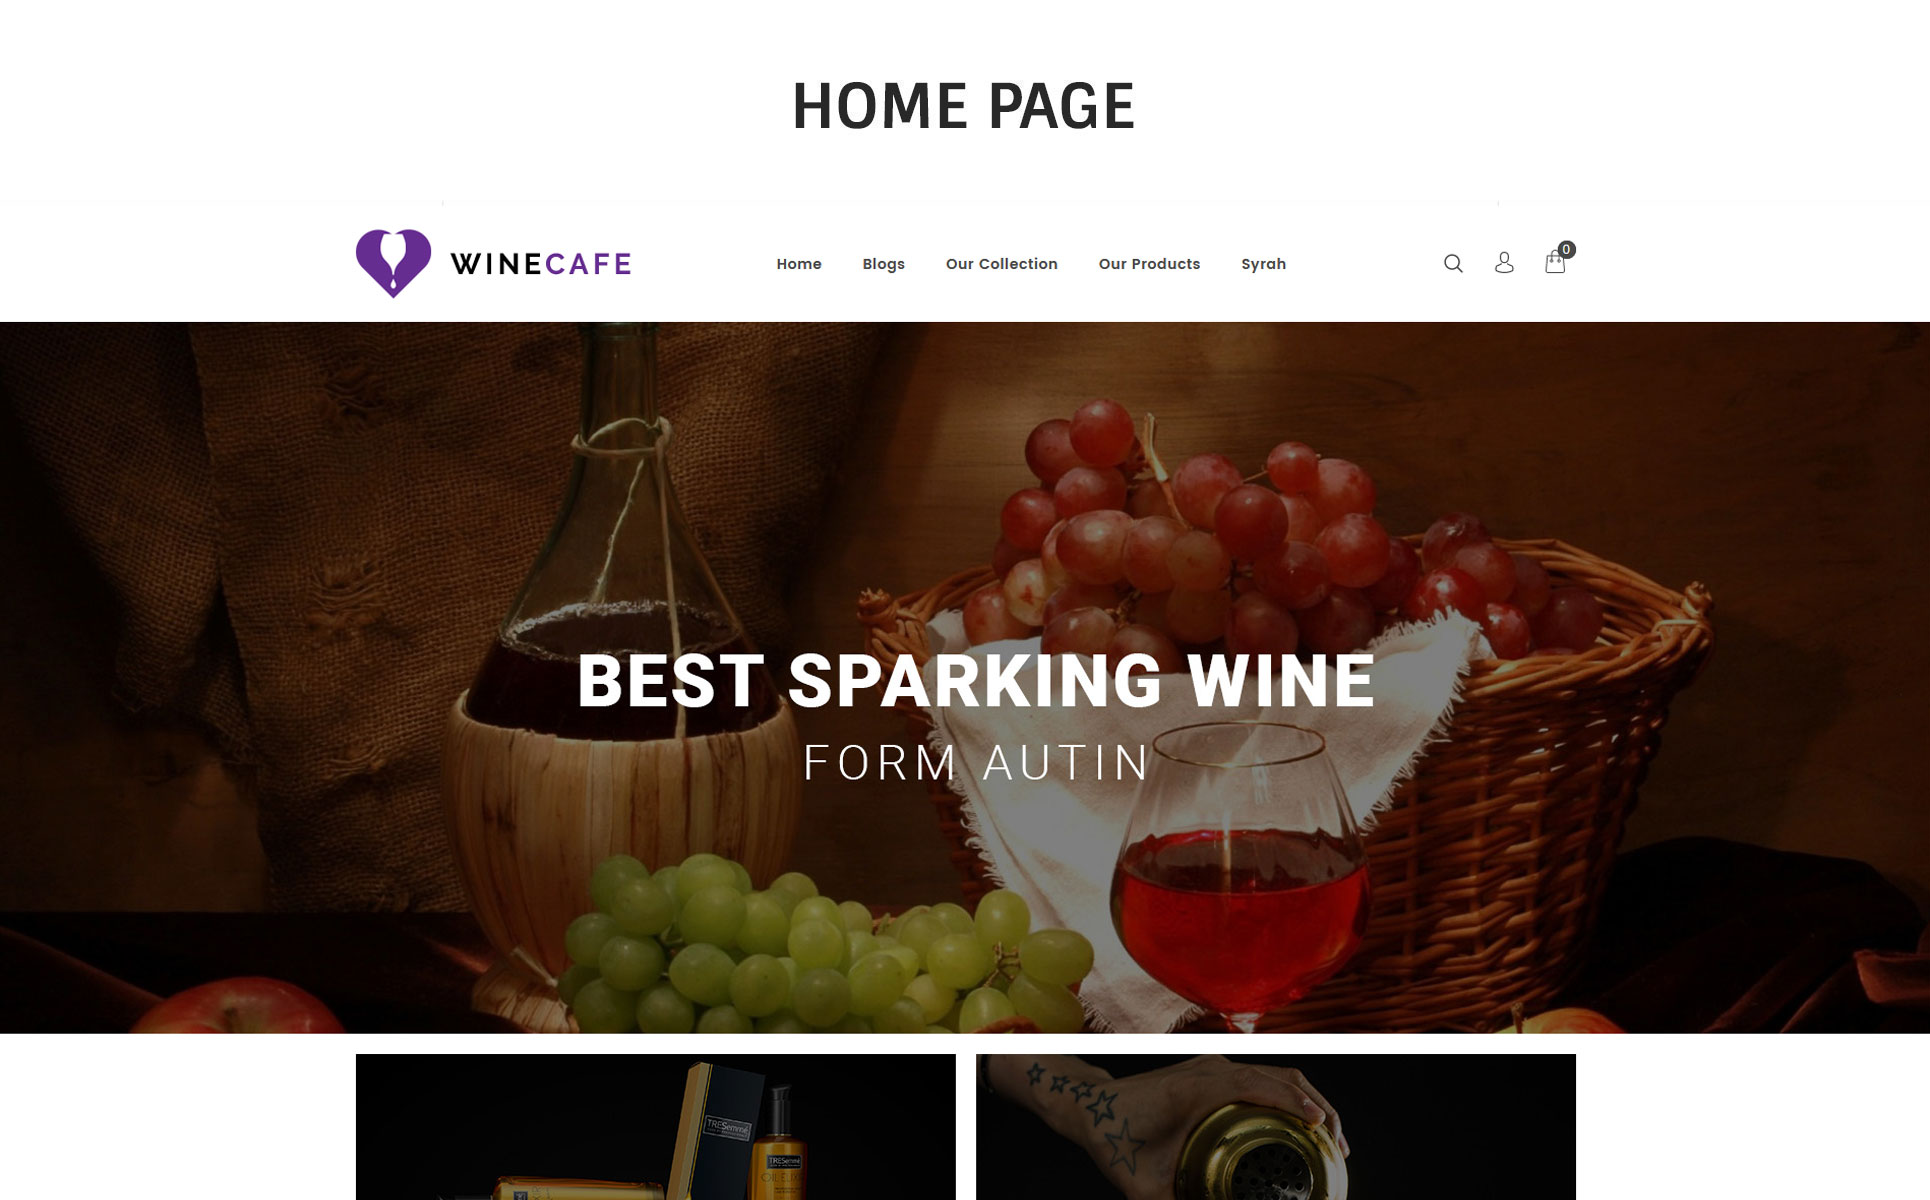Click the cart item count badge

click(1566, 249)
